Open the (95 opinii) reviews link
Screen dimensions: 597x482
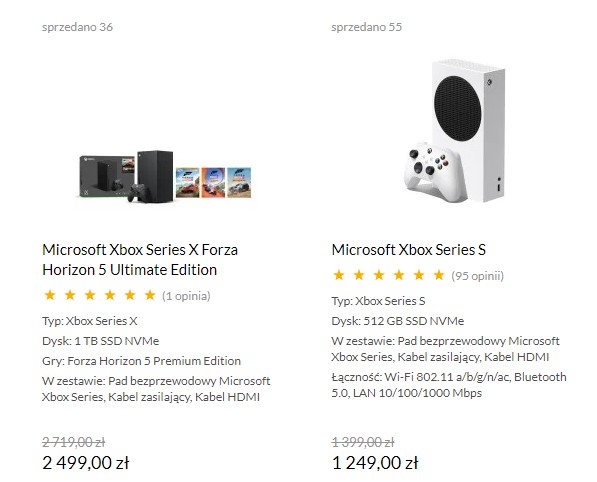click(477, 276)
